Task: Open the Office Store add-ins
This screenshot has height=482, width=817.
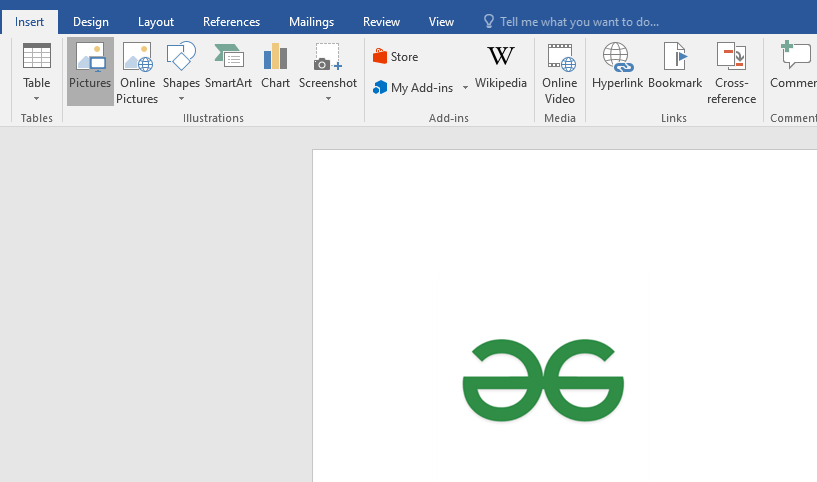Action: [x=395, y=56]
